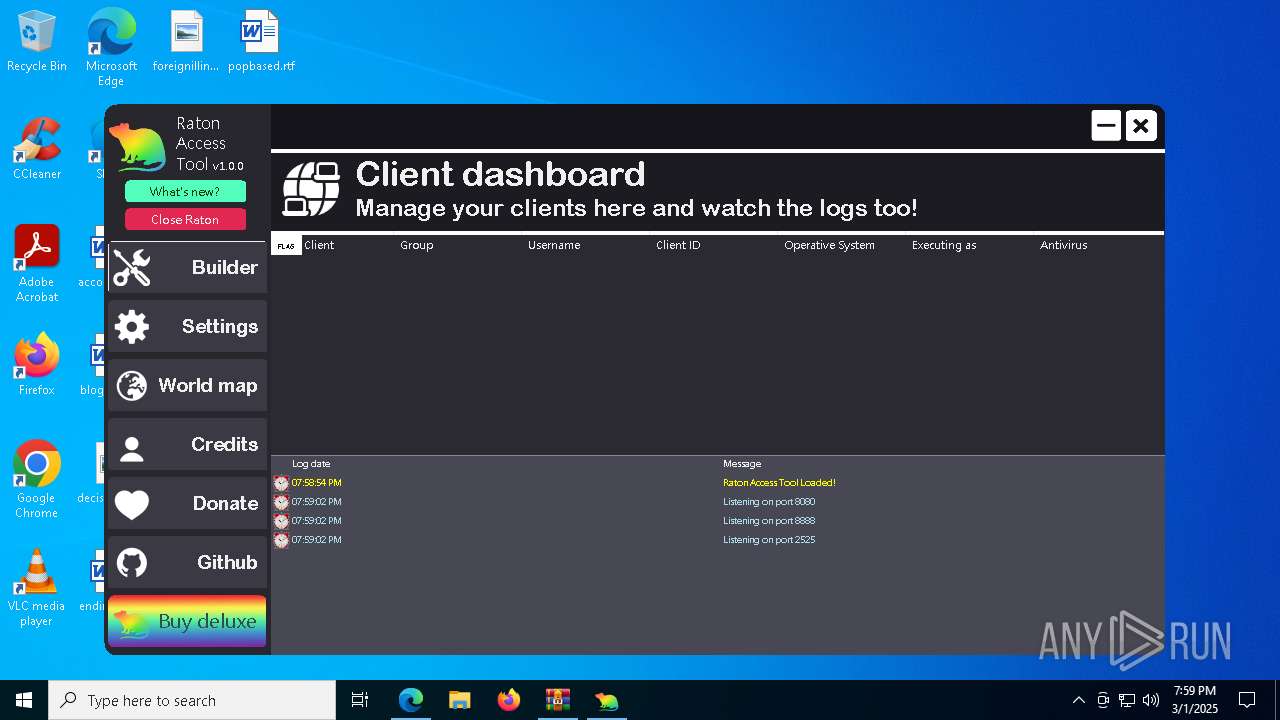Screen dimensions: 1280x720
Task: Click the Username column header
Action: pyautogui.click(x=554, y=245)
